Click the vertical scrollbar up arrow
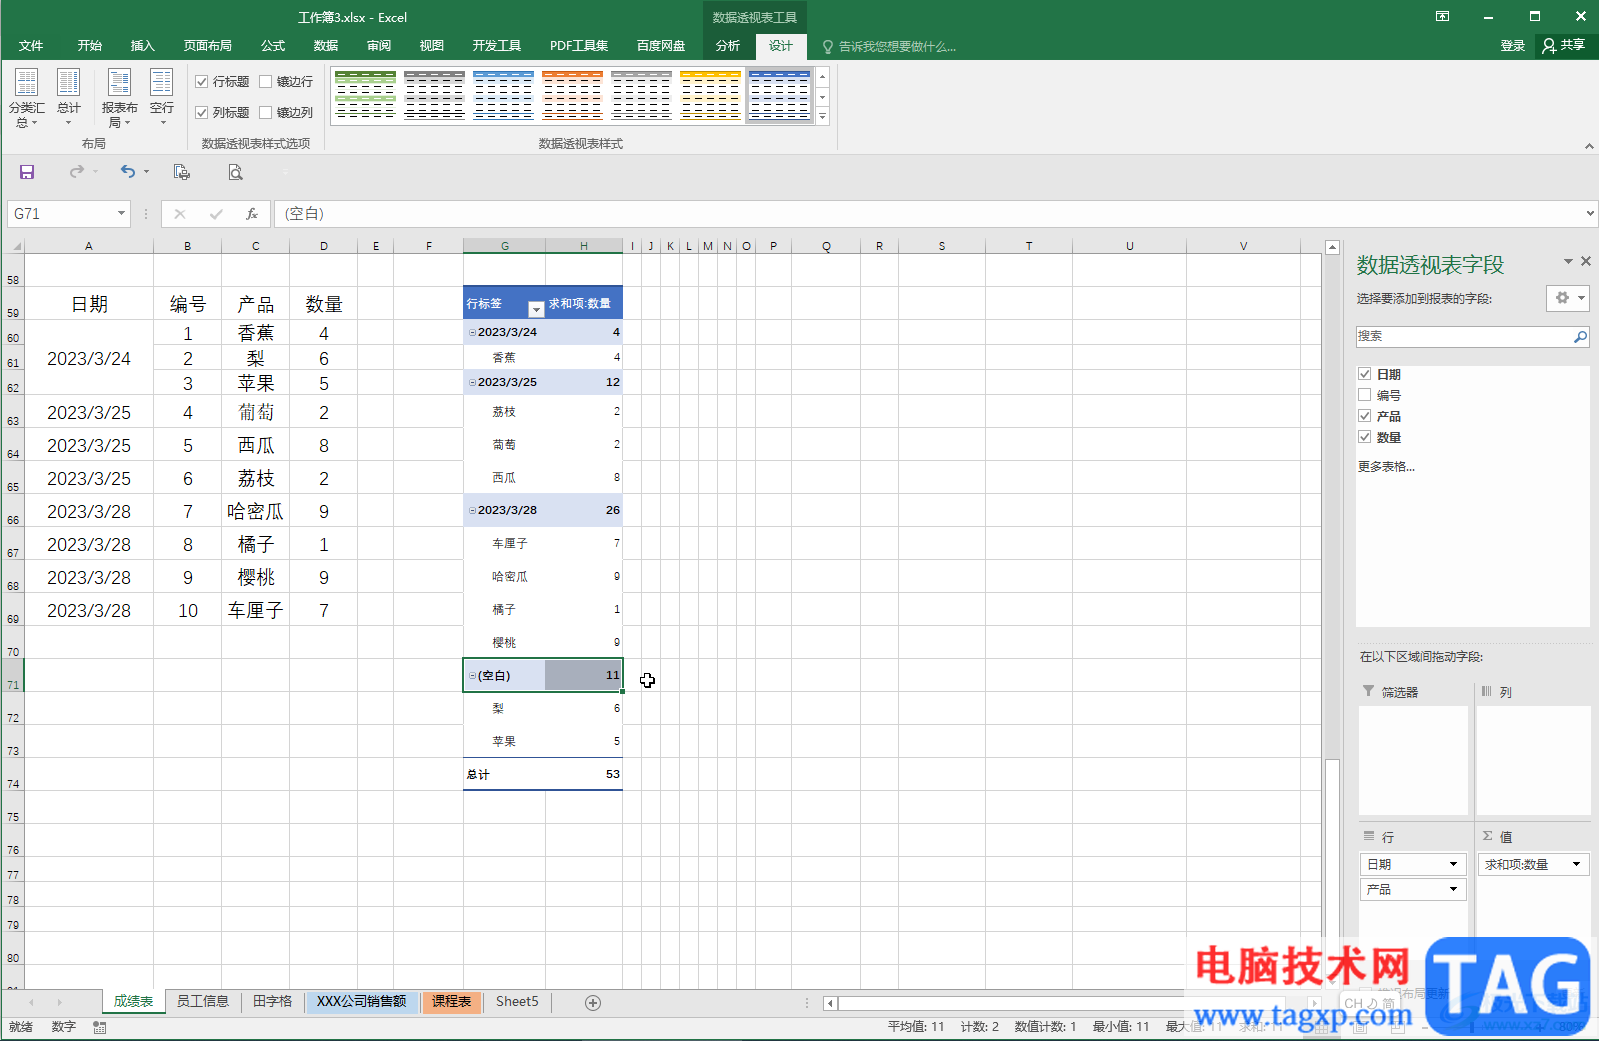 click(x=1332, y=247)
